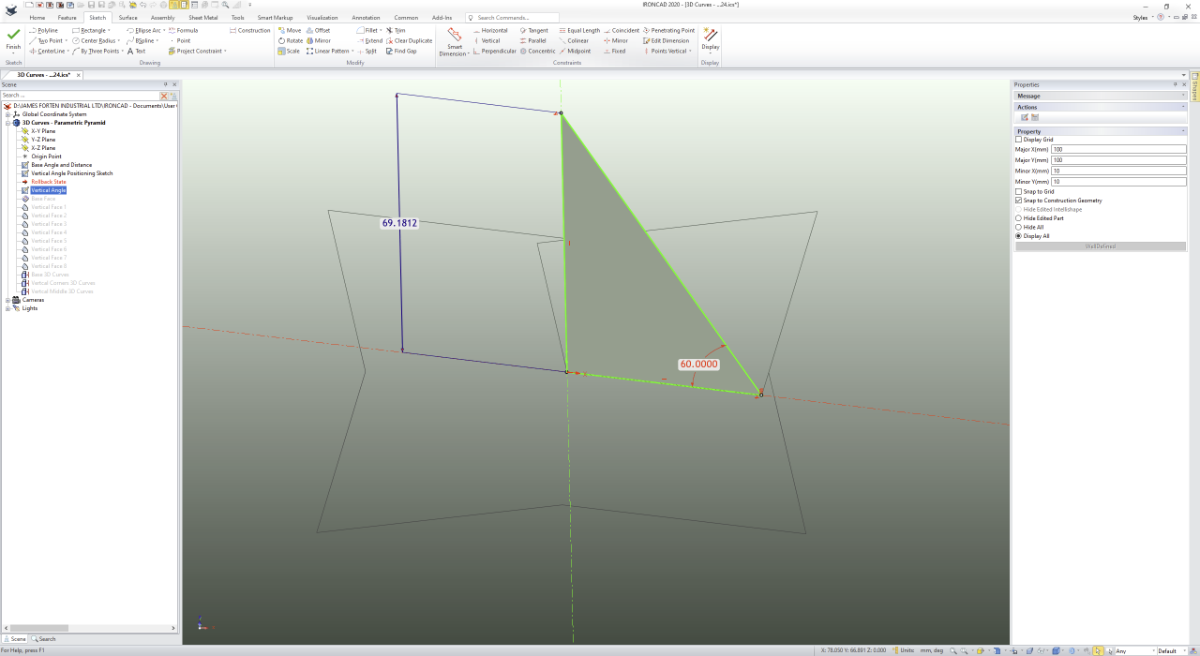This screenshot has height=656, width=1200.
Task: Open the Formula tool
Action: point(183,30)
